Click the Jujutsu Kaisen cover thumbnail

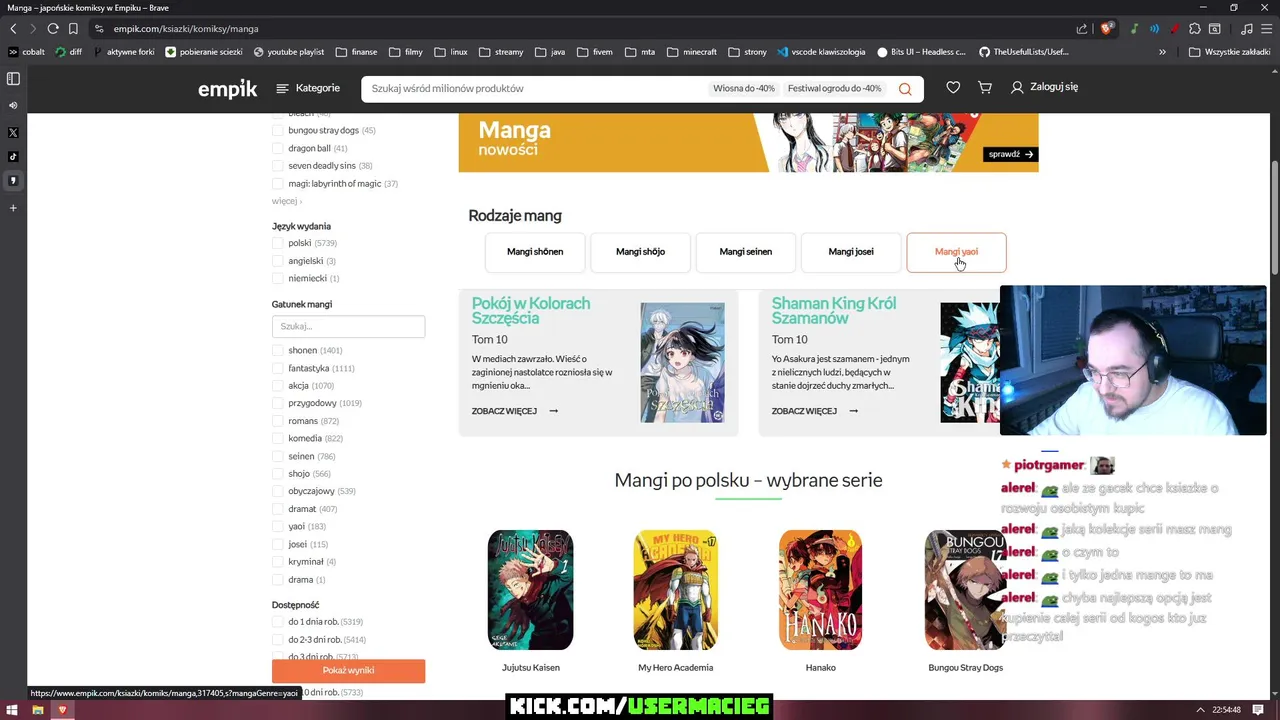[530, 590]
